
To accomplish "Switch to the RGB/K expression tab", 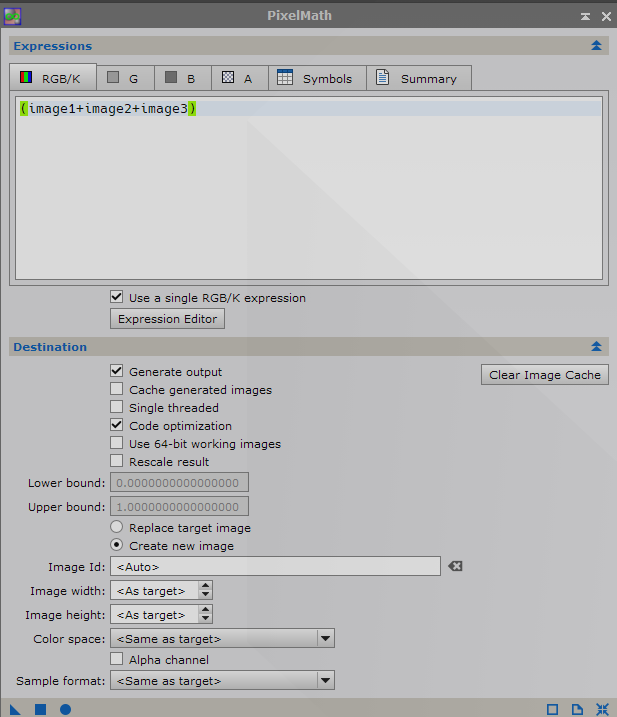I will [x=53, y=77].
